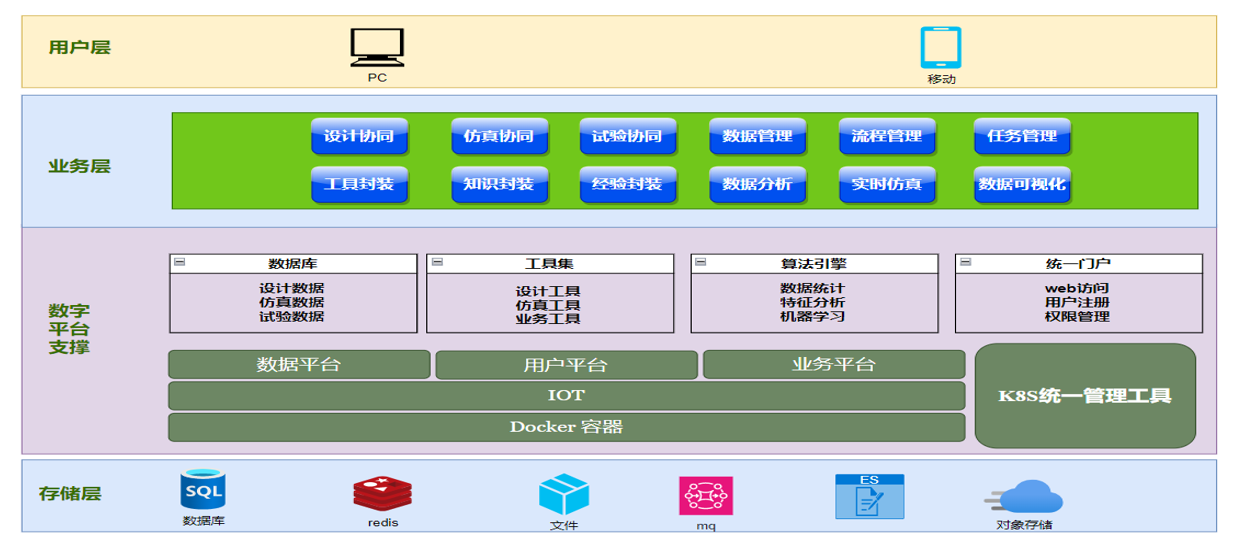Click the SQL database icon
This screenshot has height=545, width=1238.
203,490
